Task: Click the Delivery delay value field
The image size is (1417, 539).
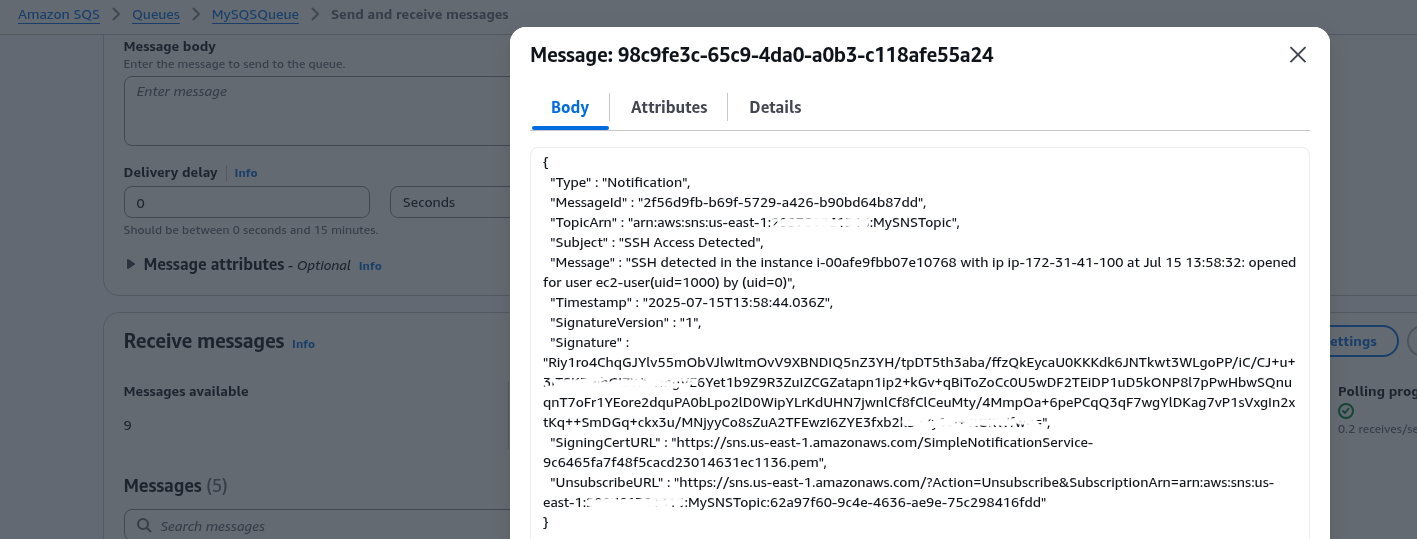Action: click(250, 202)
